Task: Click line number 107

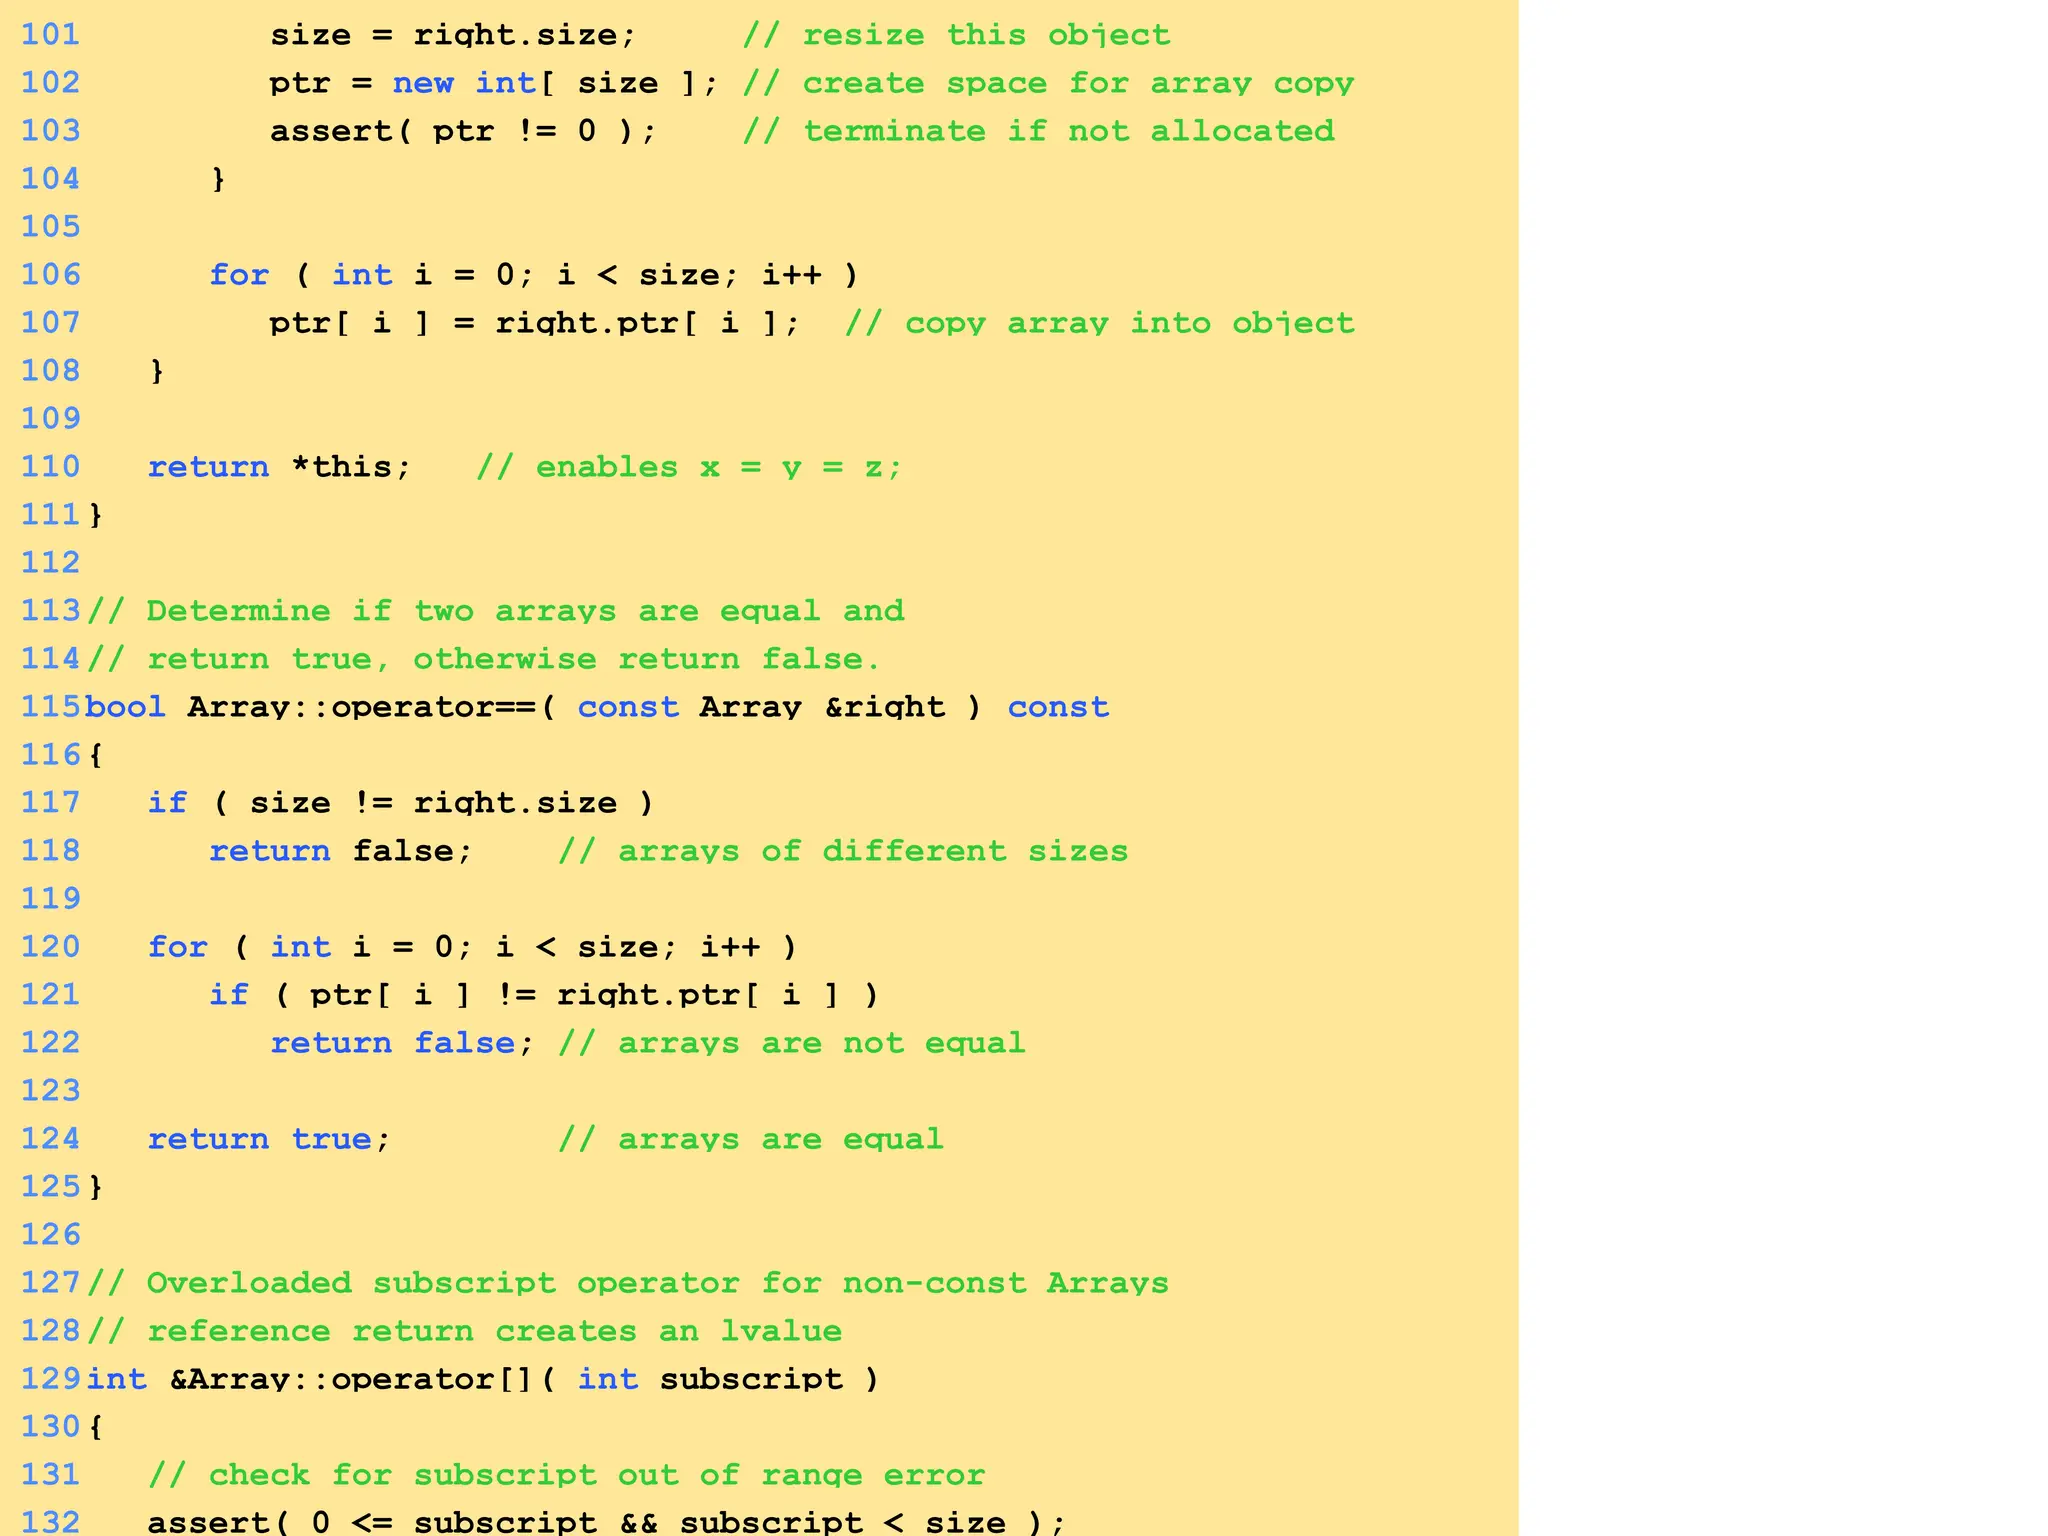Action: pyautogui.click(x=51, y=323)
